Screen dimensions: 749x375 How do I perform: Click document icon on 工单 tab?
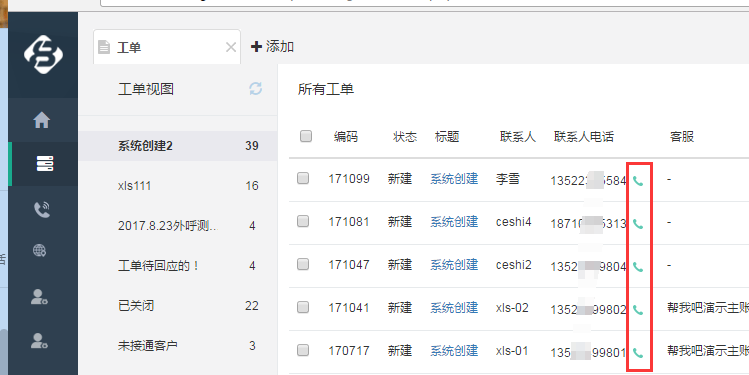(104, 47)
